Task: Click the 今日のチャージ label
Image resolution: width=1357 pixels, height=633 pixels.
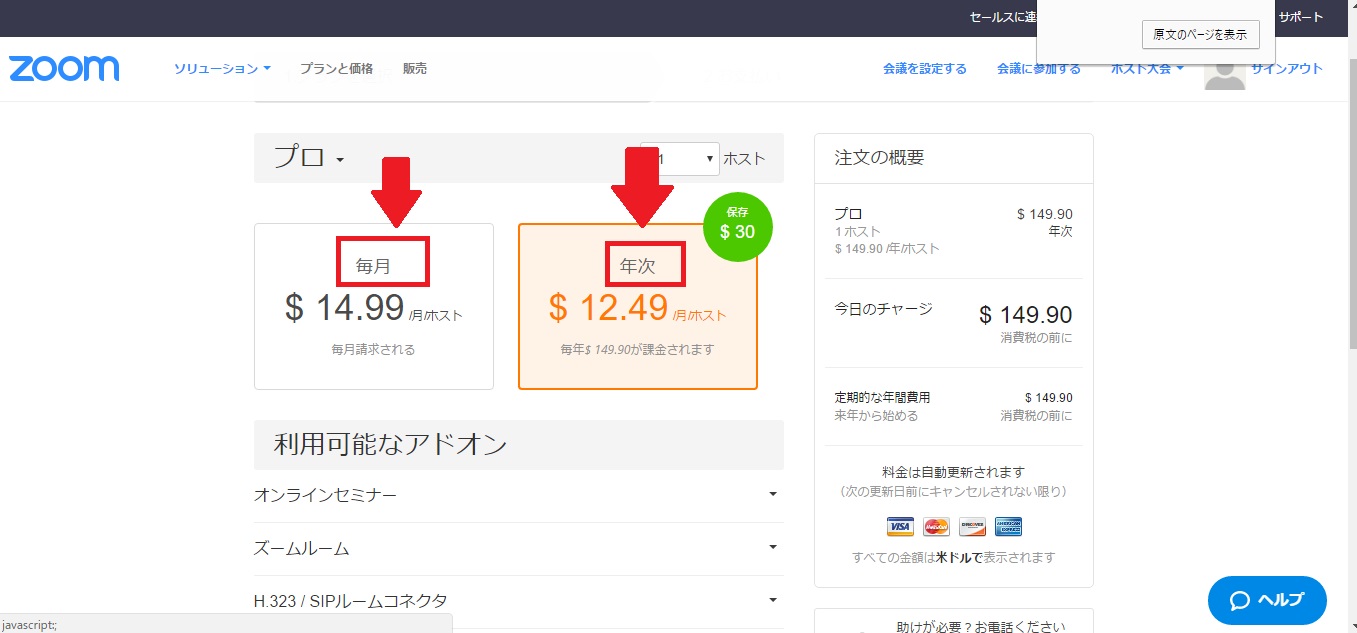Action: pyautogui.click(x=884, y=309)
